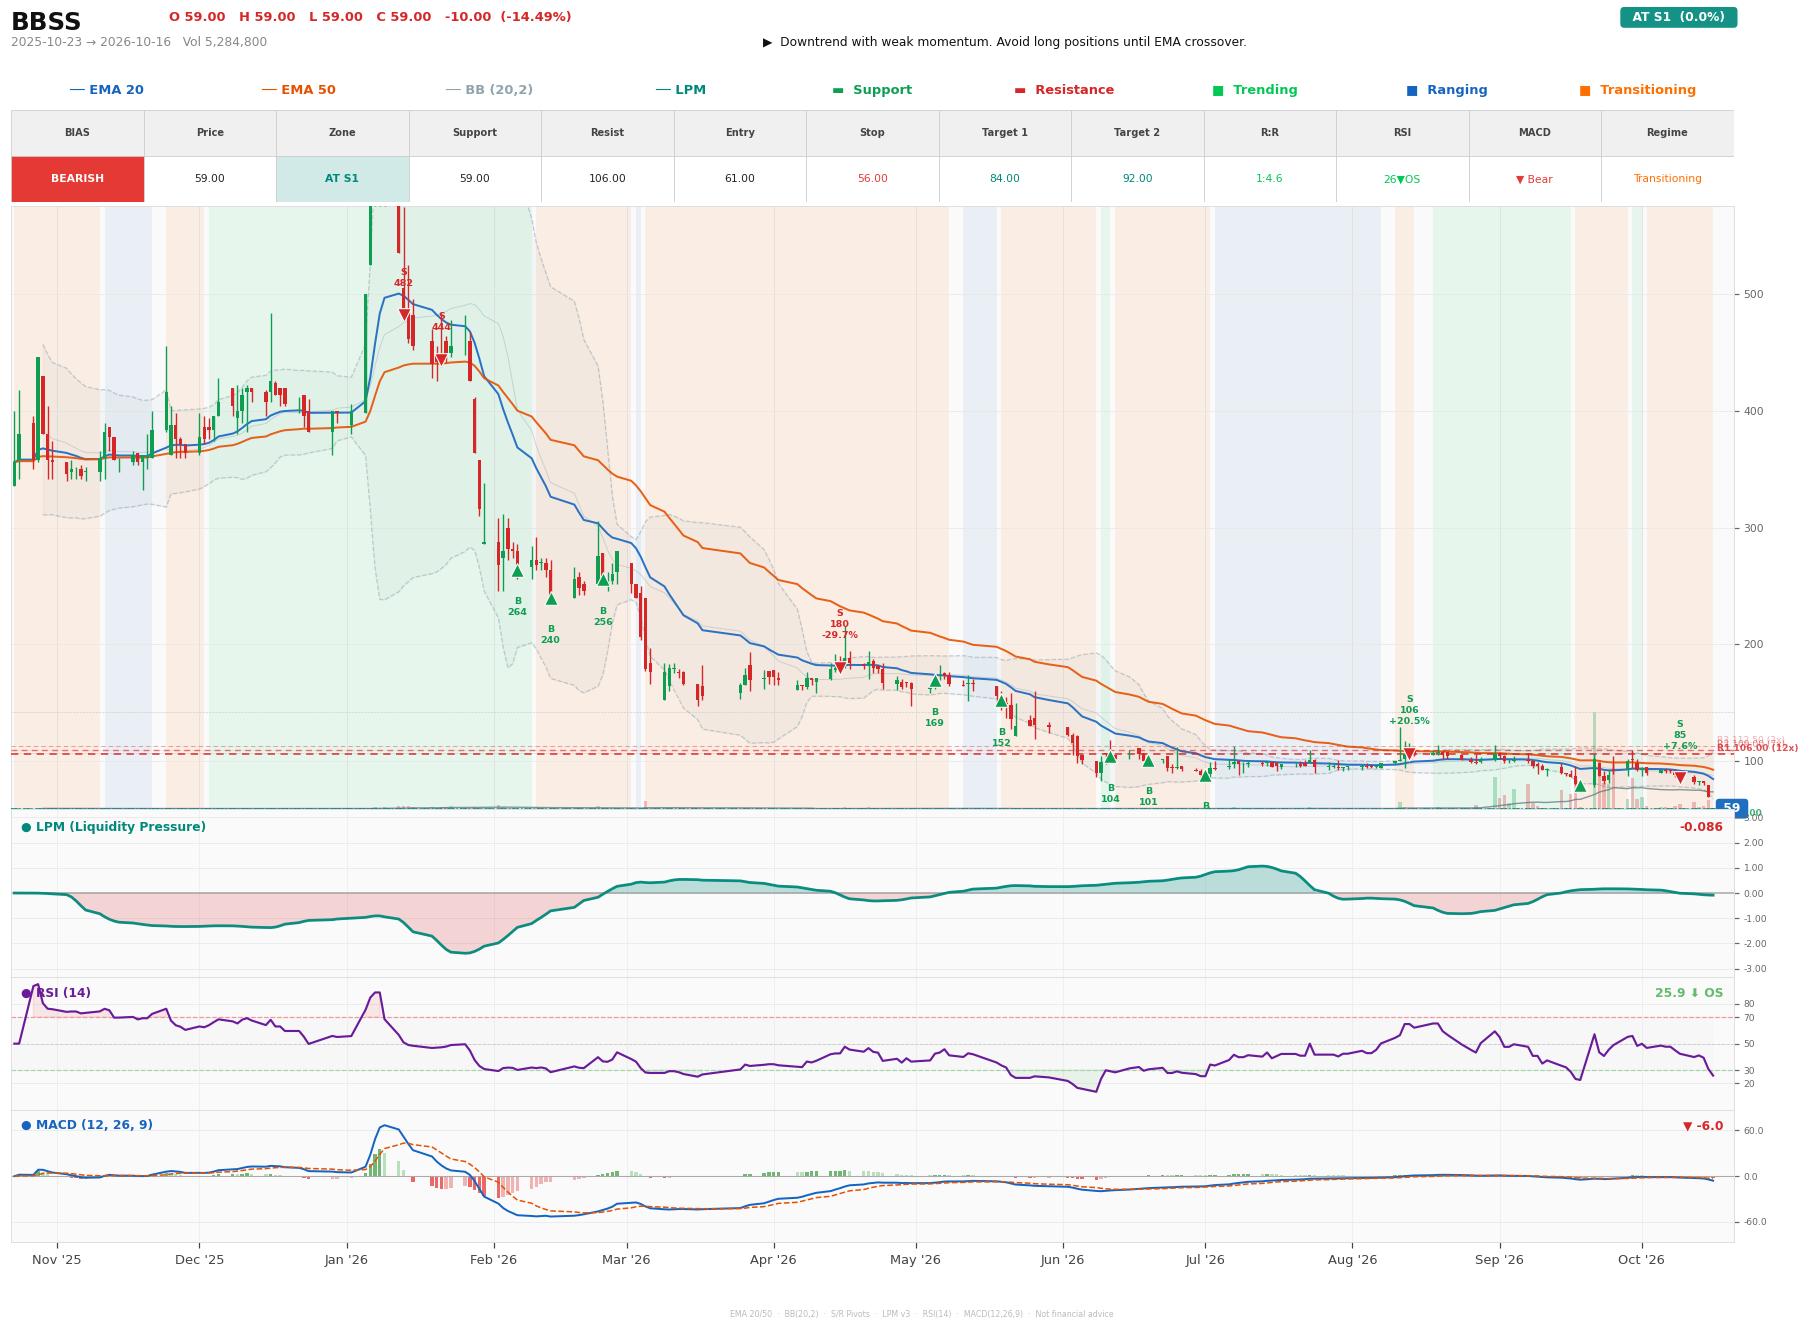
Task: Click the R:R value 1:4.6
Action: 1269,179
